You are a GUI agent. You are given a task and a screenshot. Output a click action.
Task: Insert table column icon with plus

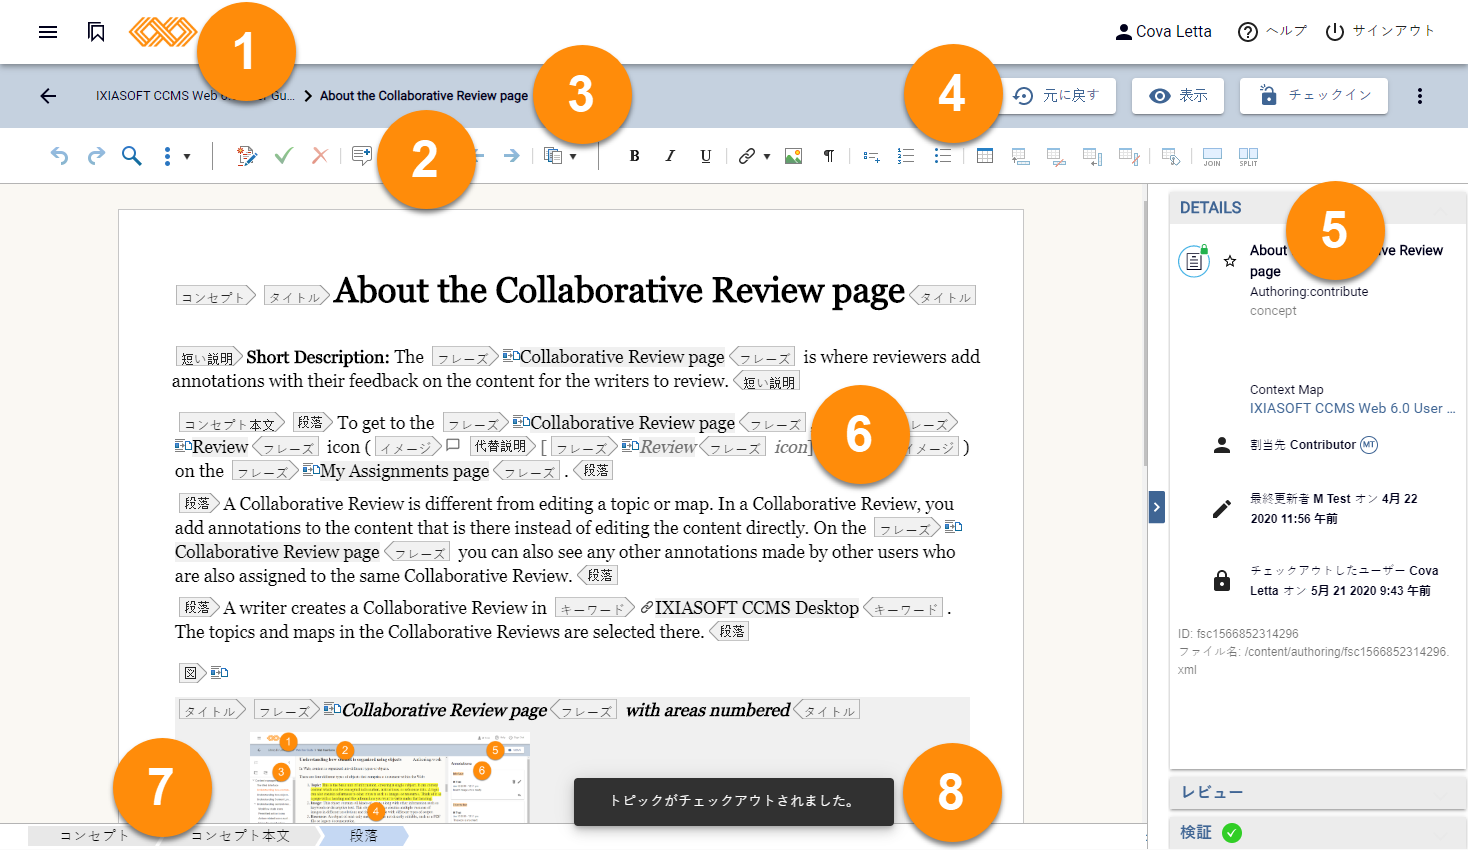(1093, 156)
